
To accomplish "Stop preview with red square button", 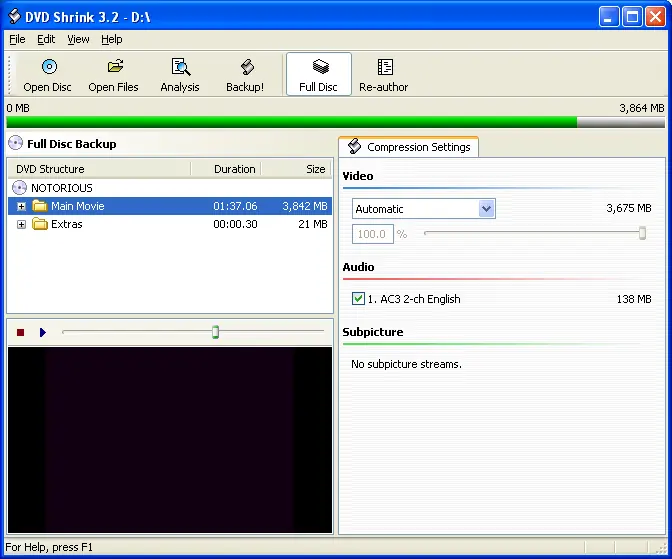I will (x=20, y=332).
